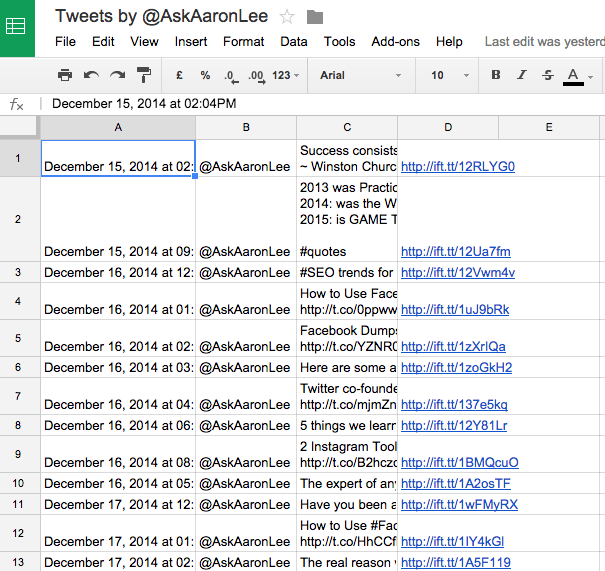
Task: Open link http://ift.tt/12Ua7fm
Action: [456, 252]
